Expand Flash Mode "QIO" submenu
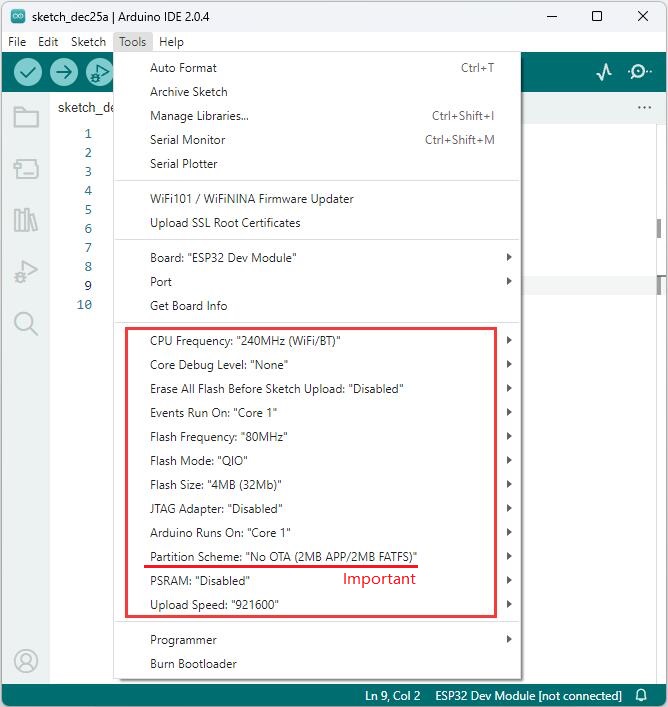 (x=317, y=461)
